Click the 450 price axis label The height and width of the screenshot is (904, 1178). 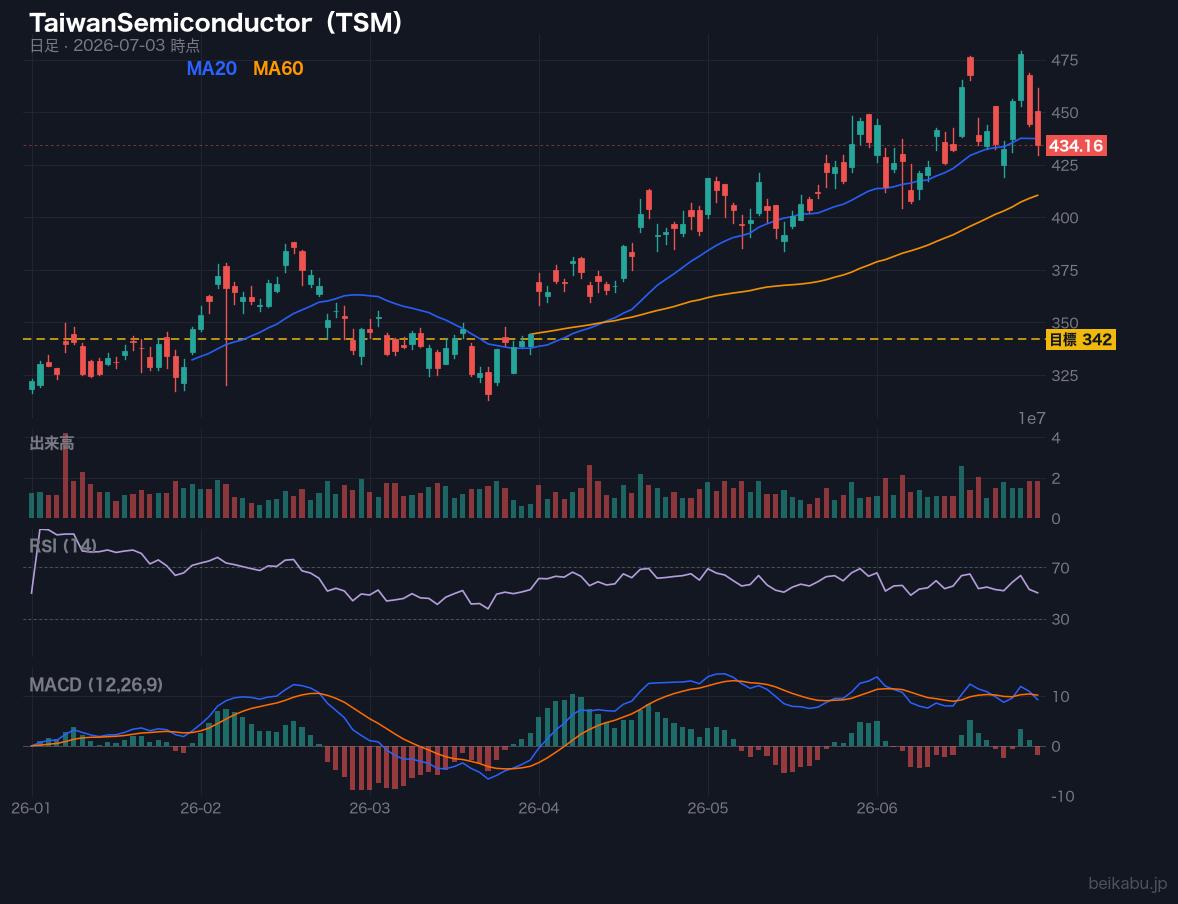(1065, 113)
